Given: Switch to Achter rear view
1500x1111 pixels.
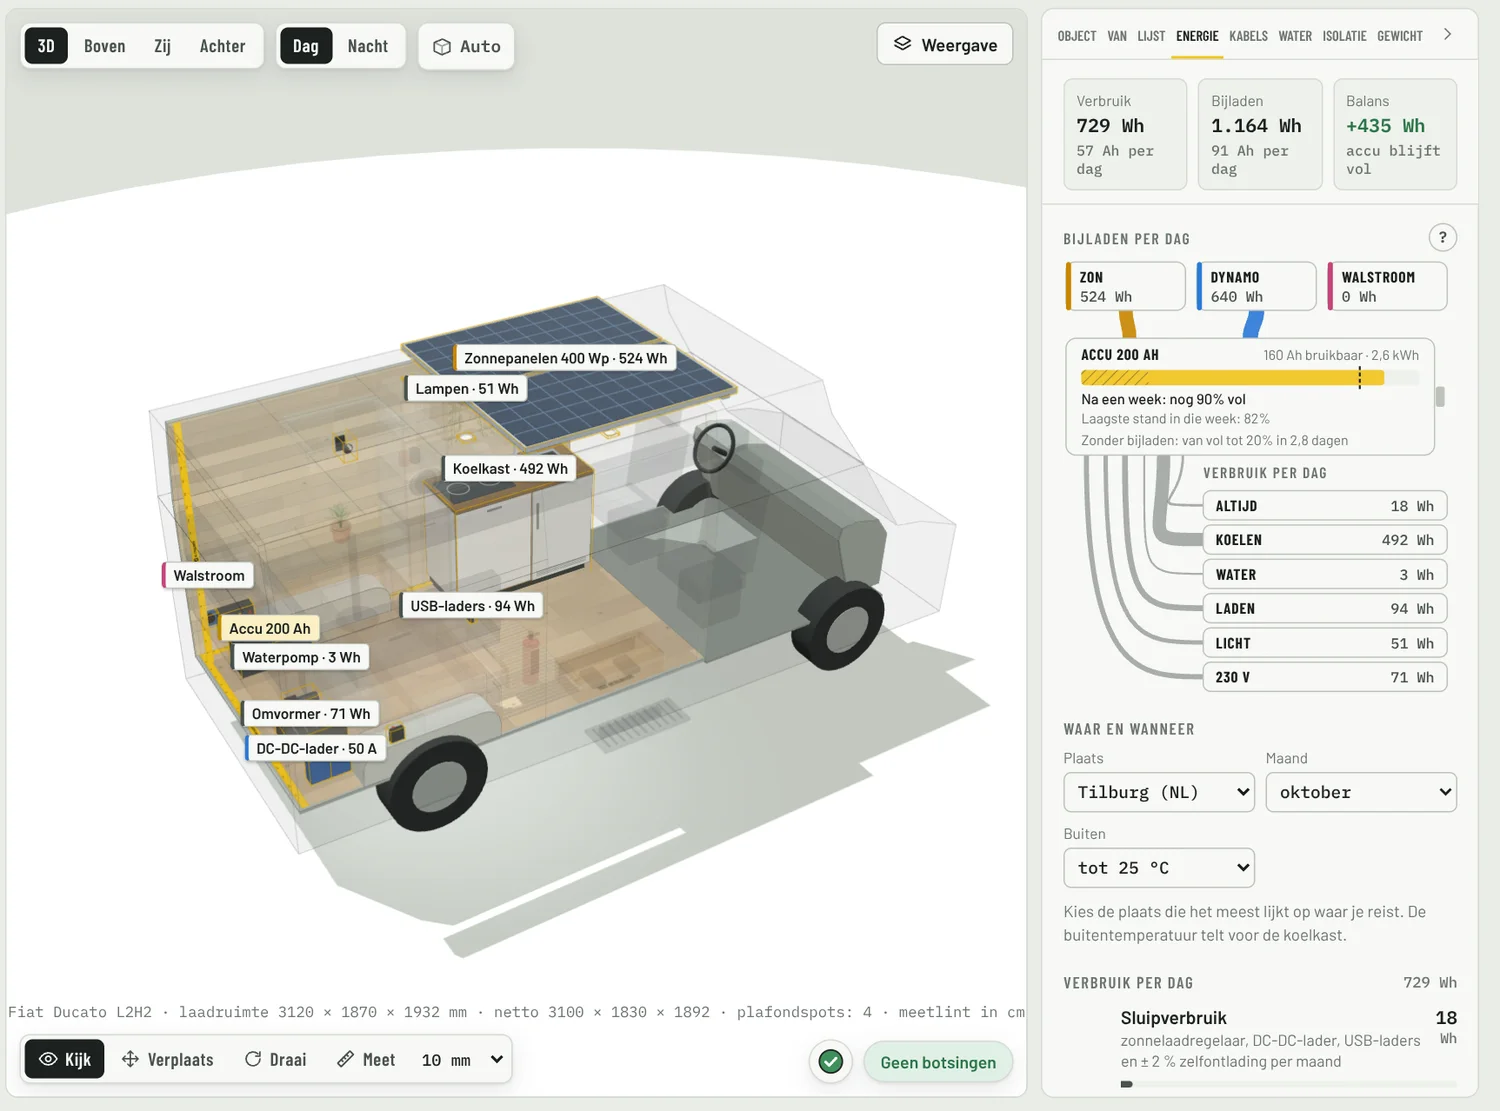Looking at the screenshot, I should click(x=222, y=46).
